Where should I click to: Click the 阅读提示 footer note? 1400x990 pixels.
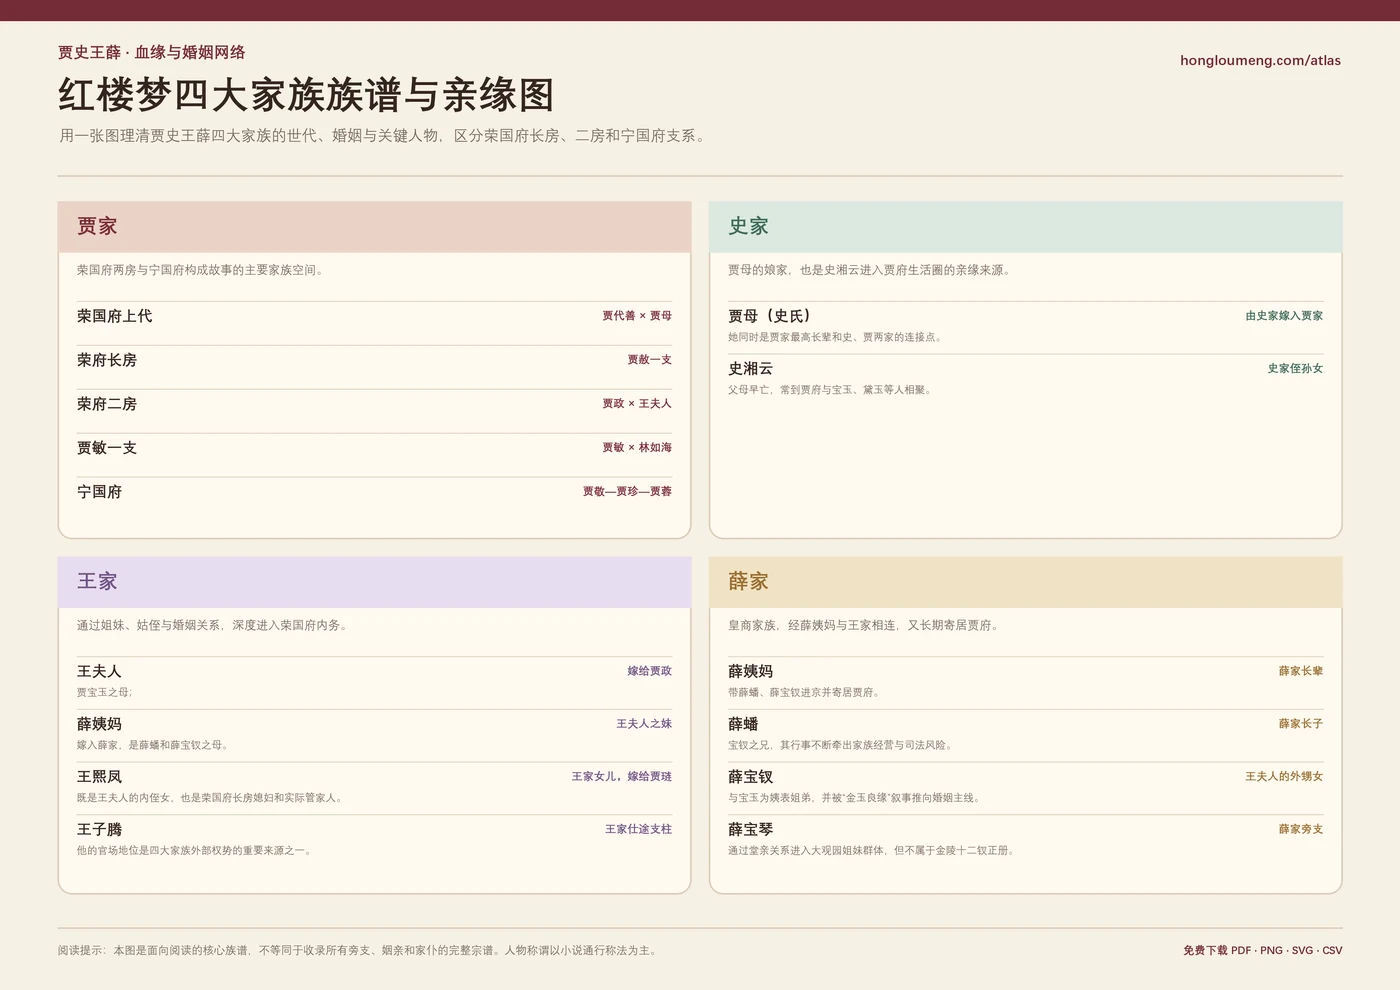[359, 950]
